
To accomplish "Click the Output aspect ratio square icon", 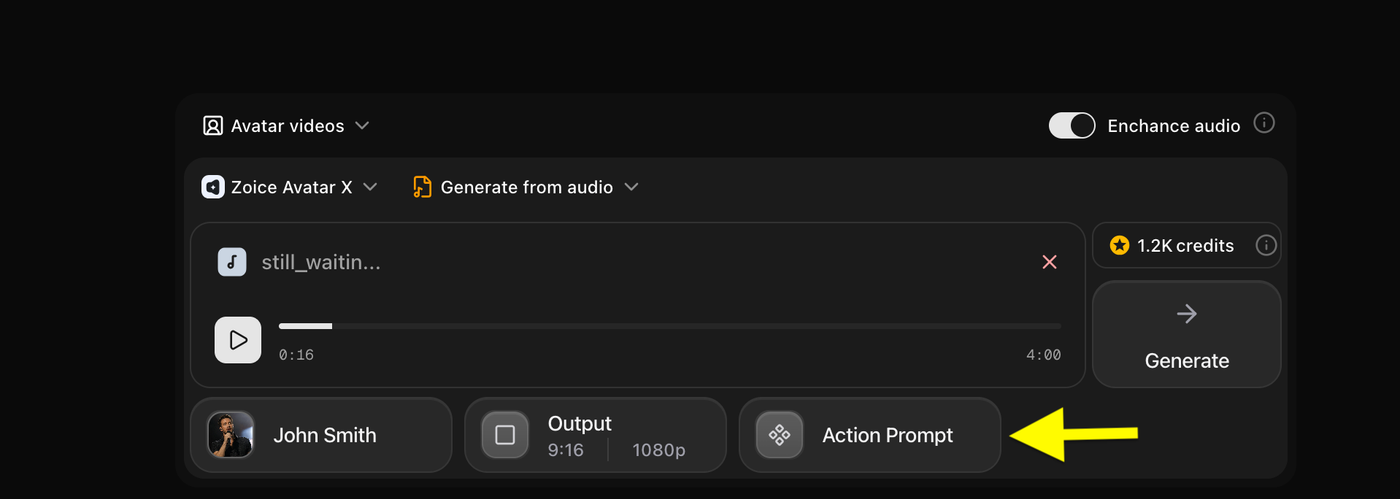I will click(x=505, y=435).
